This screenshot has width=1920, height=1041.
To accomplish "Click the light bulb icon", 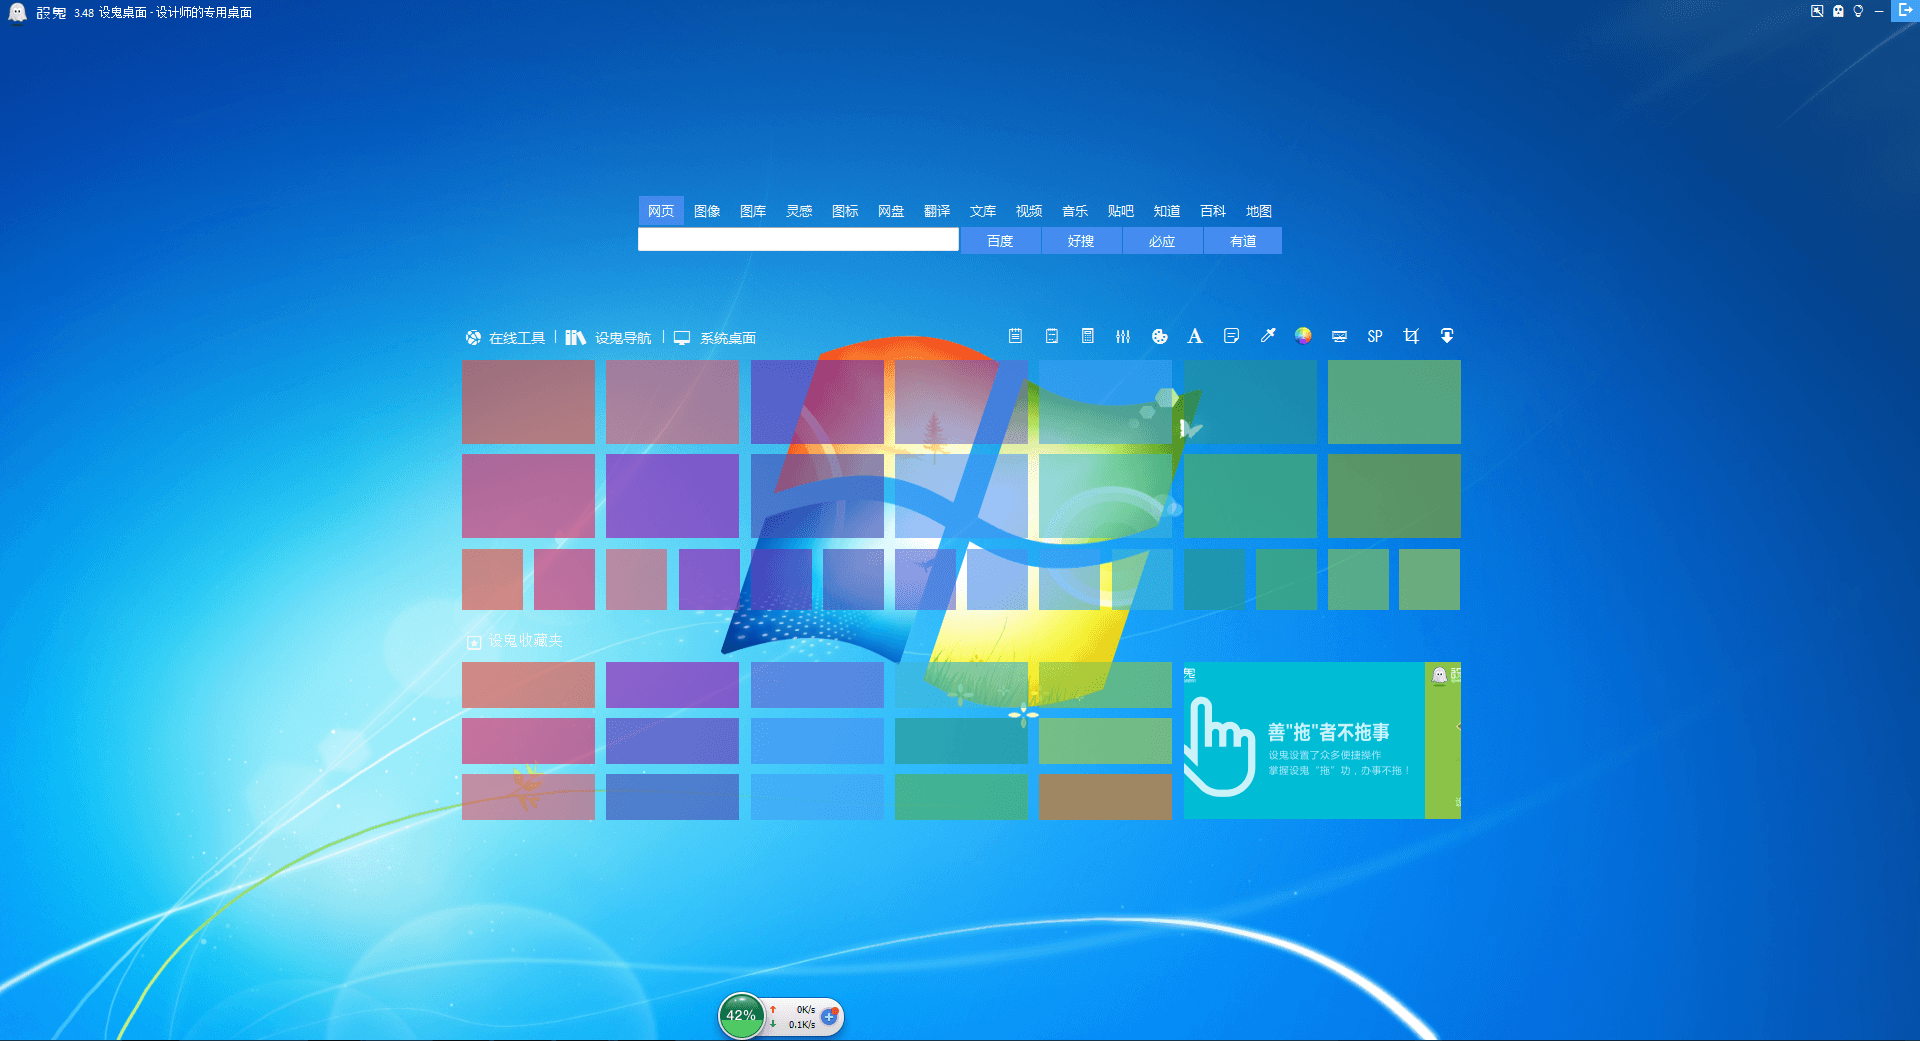I will tap(1858, 11).
